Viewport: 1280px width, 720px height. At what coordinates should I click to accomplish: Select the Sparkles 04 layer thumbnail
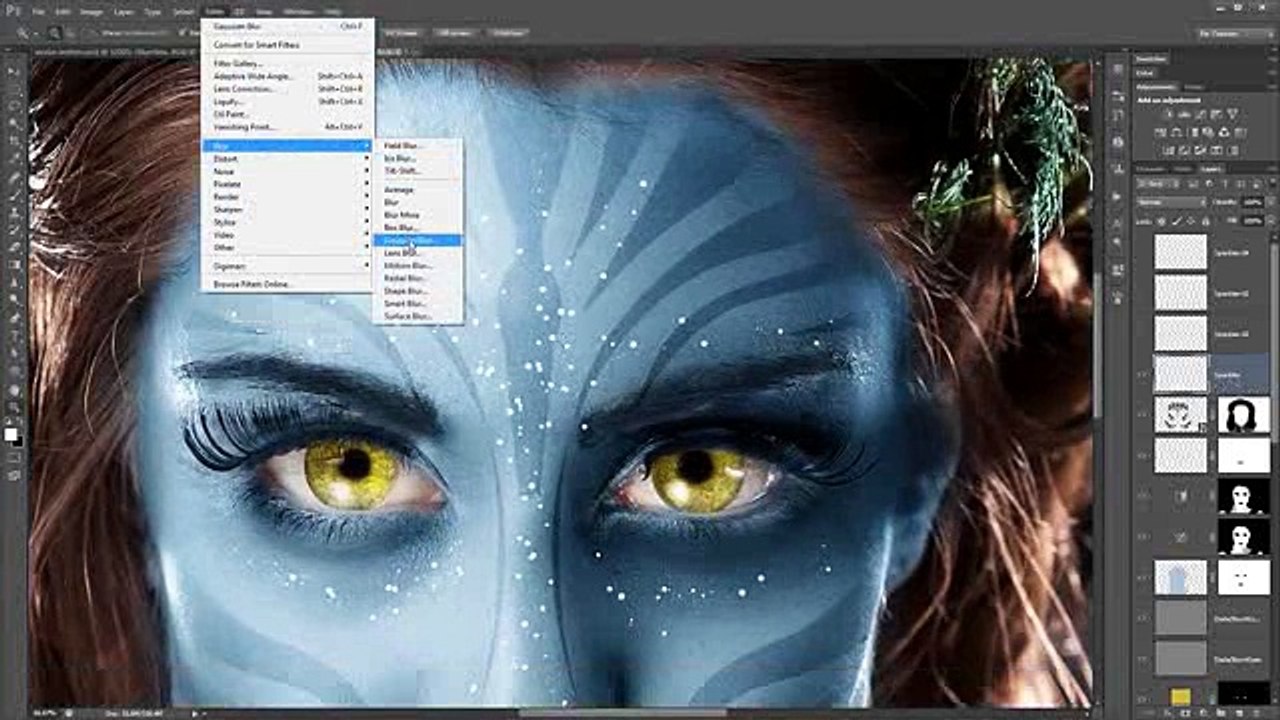(1180, 252)
